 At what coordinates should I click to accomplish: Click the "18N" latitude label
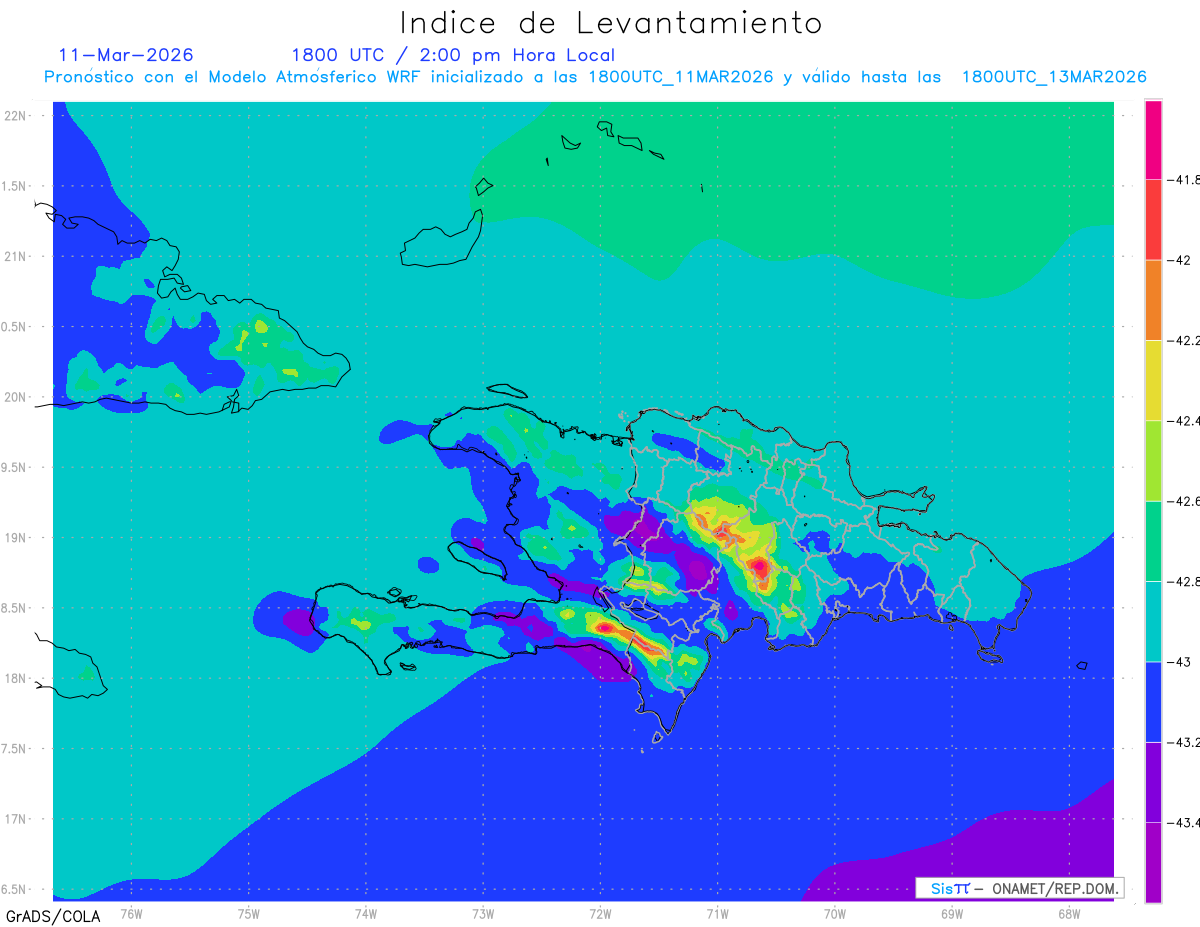[15, 678]
